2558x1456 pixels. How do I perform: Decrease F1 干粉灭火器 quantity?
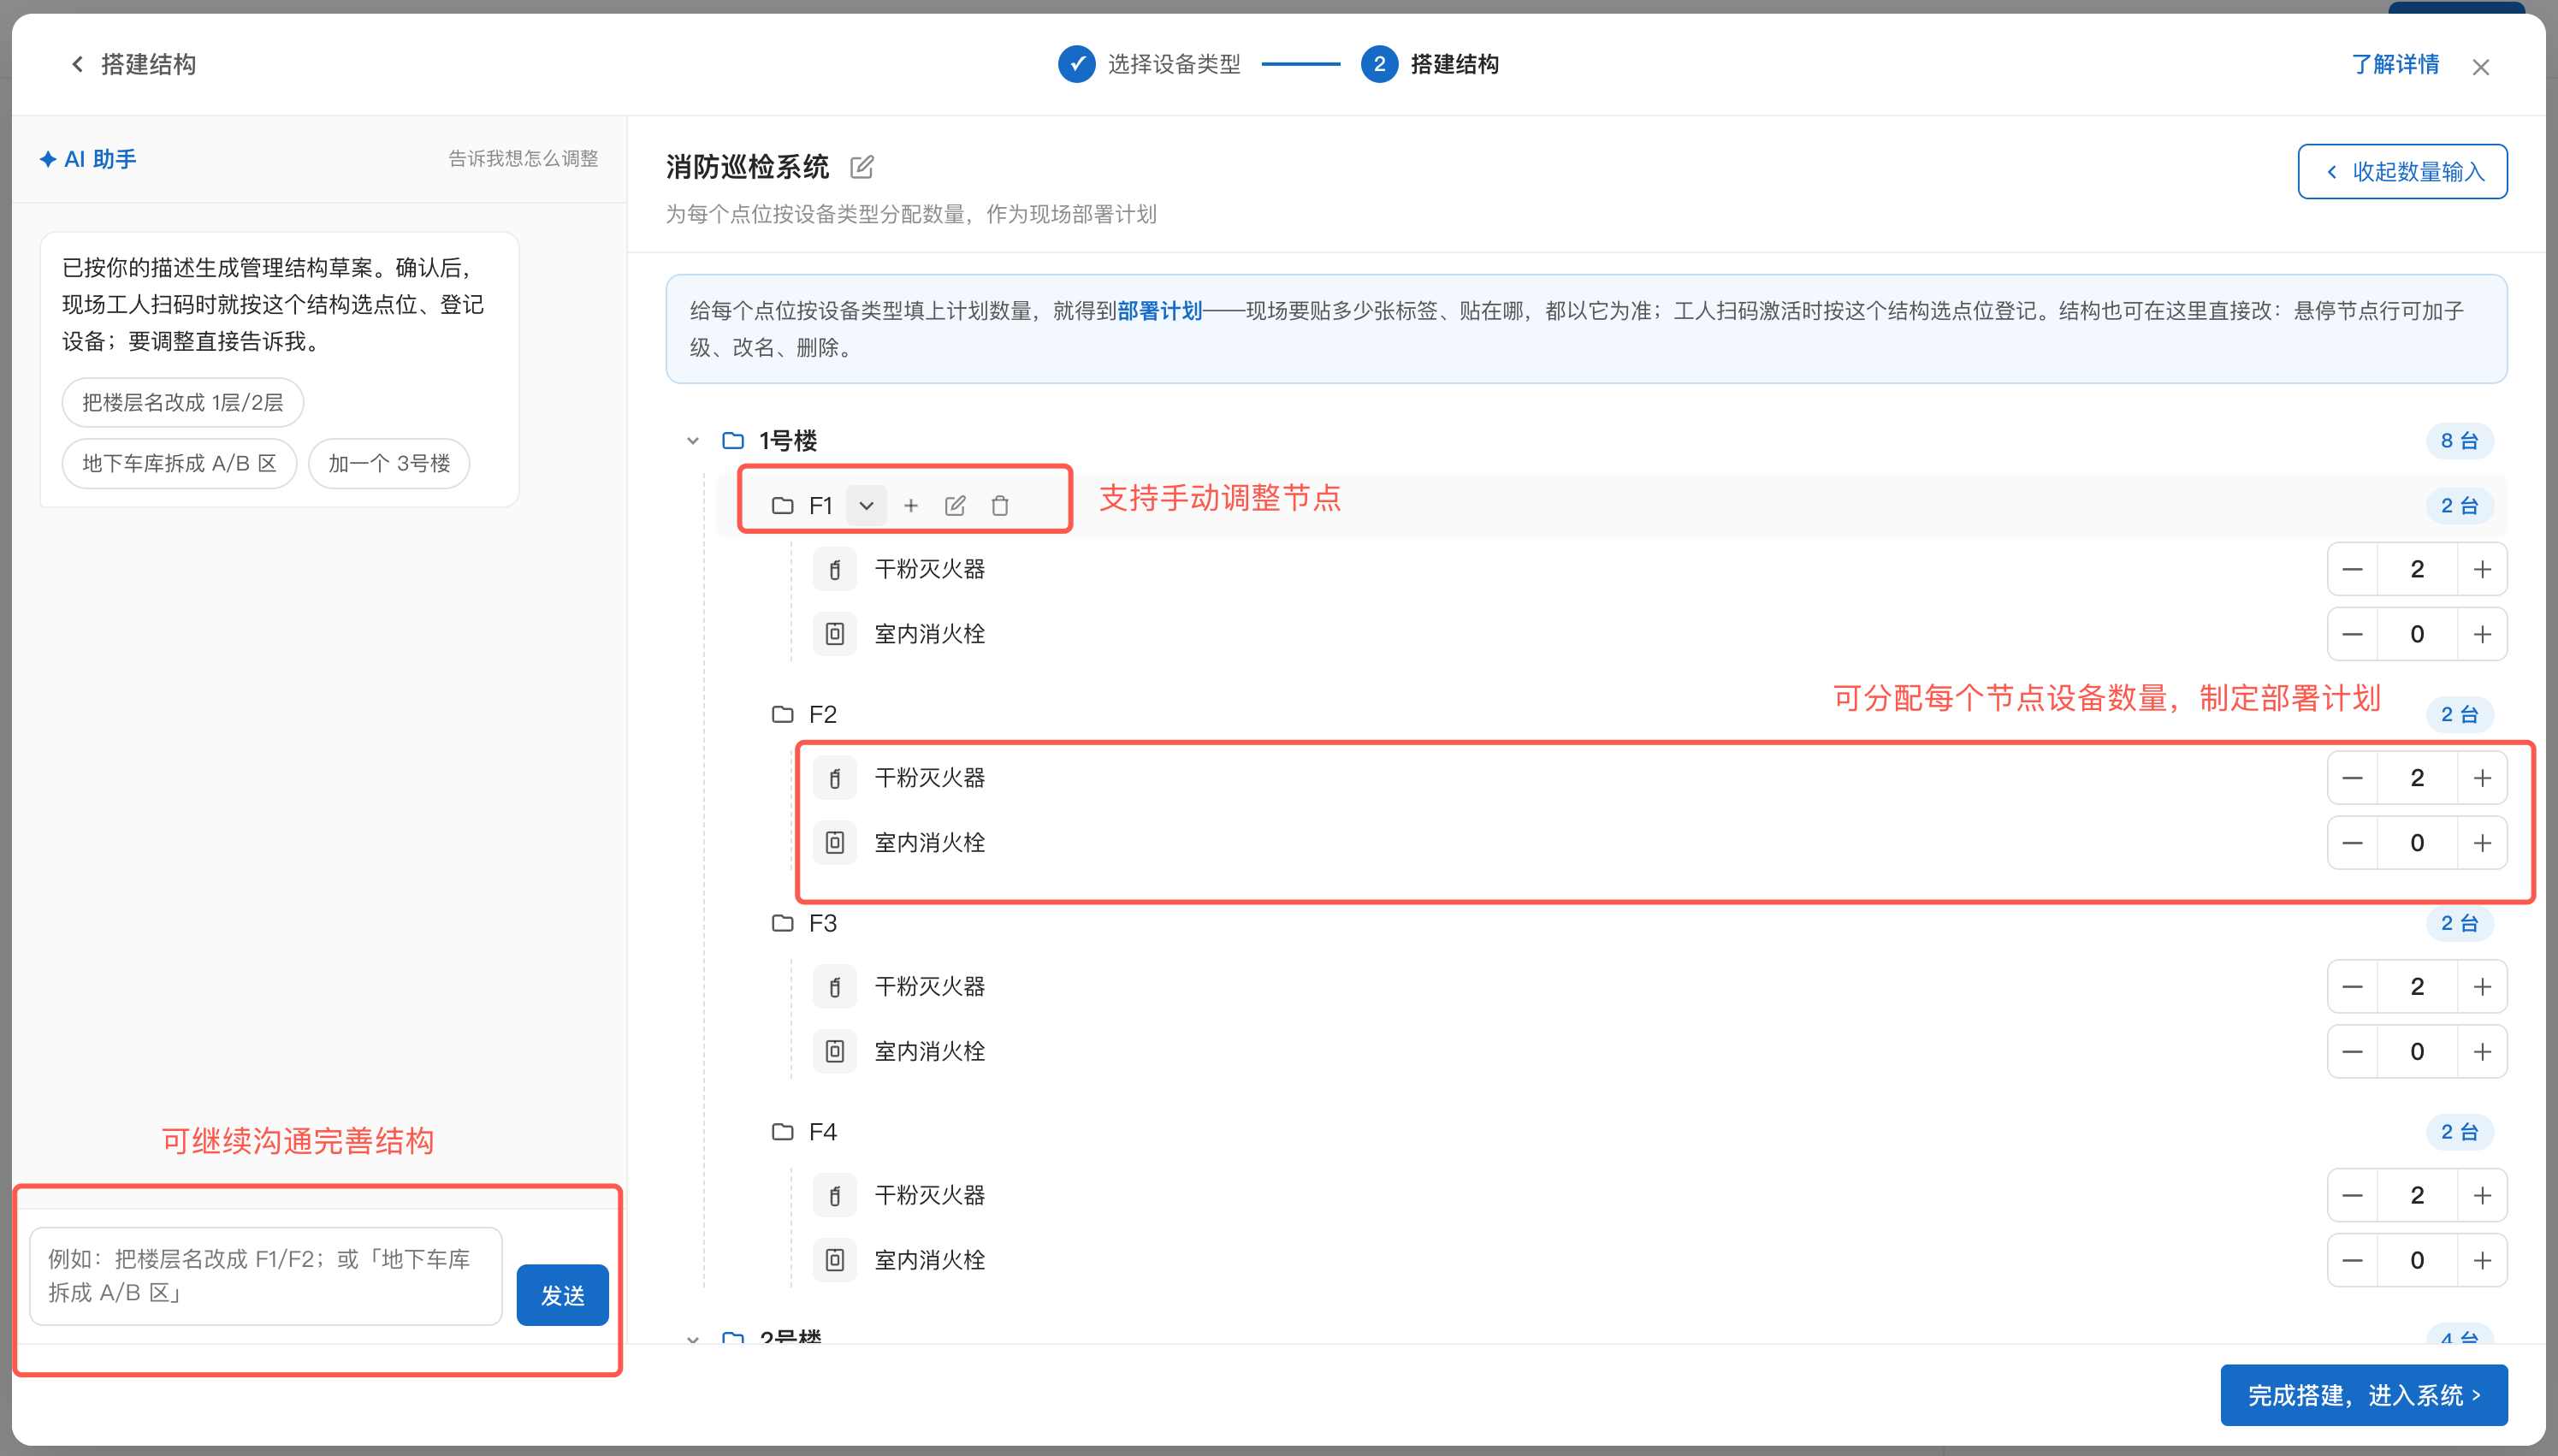(2352, 570)
